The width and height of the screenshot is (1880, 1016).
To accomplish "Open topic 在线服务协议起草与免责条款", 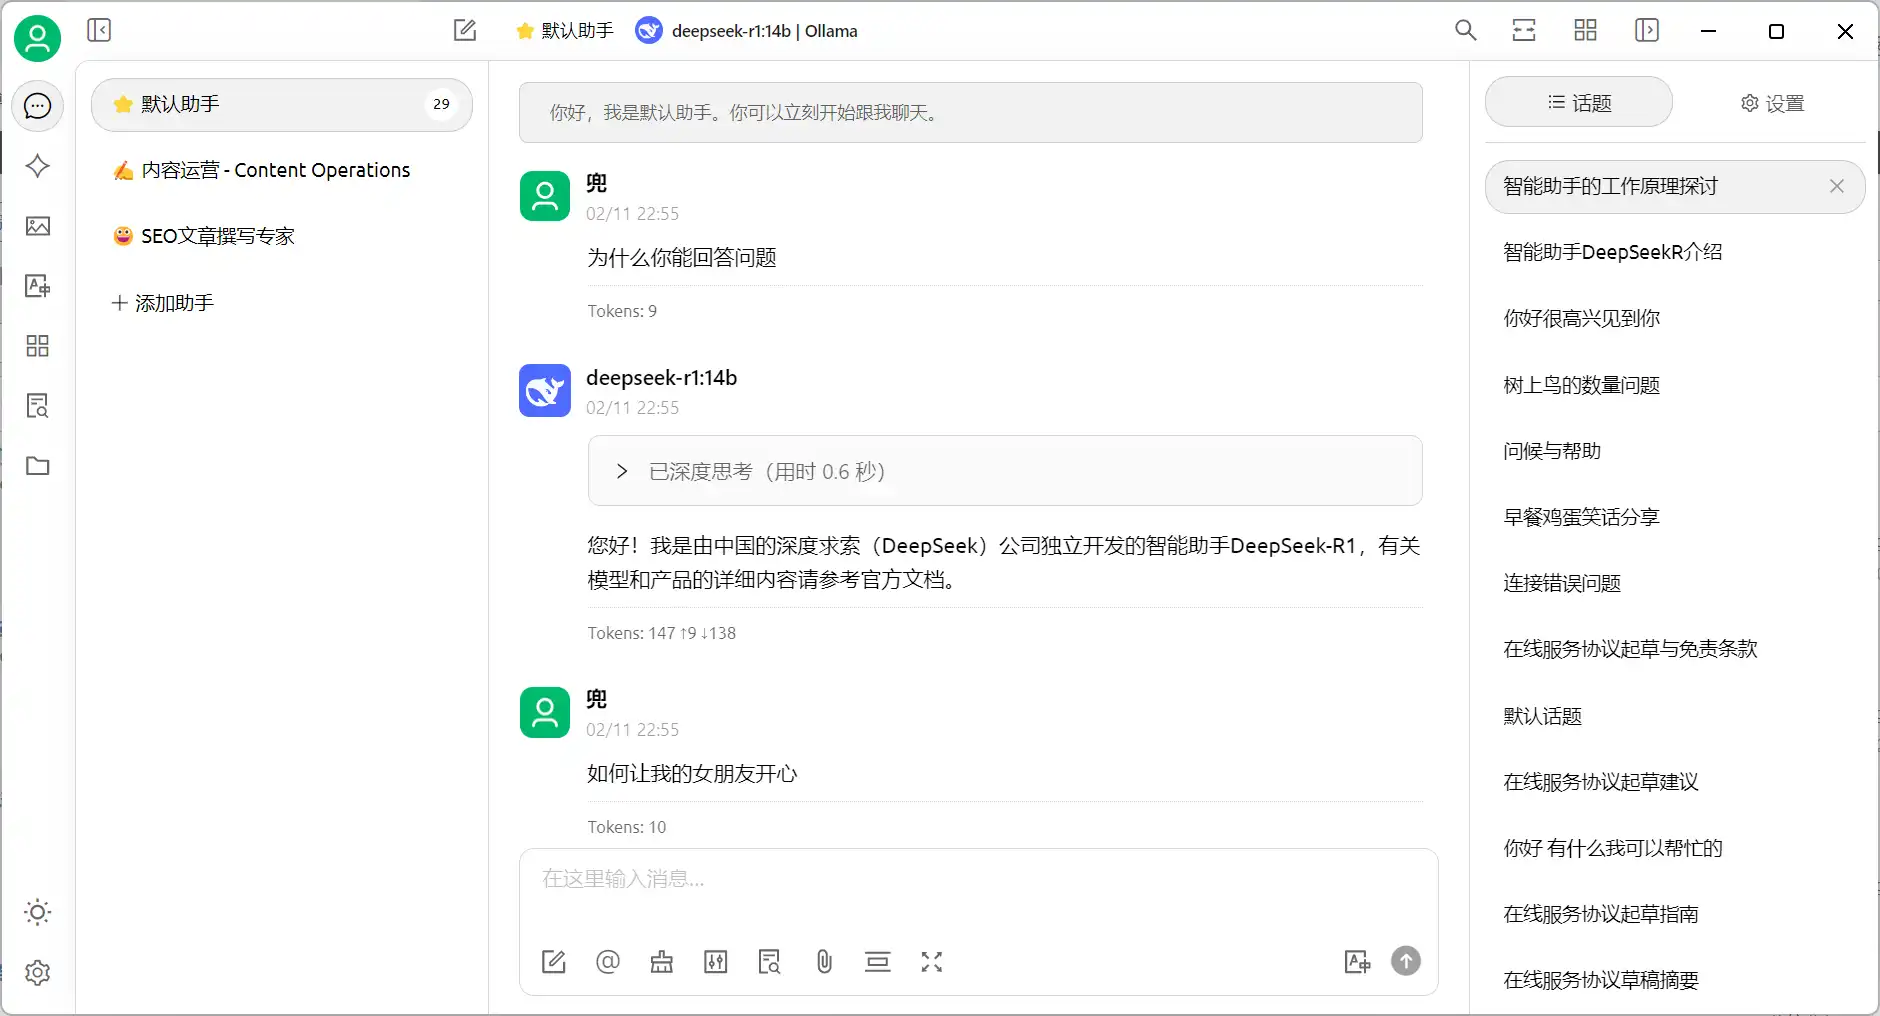I will point(1675,649).
